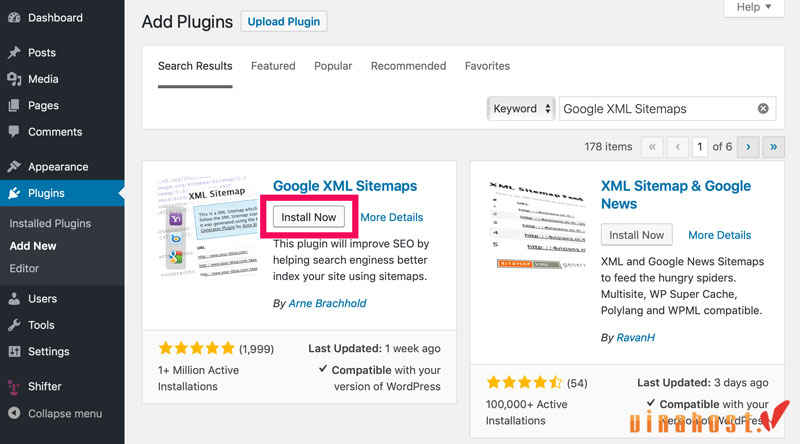Click the '100,000+ Active Installations' text
Image resolution: width=800 pixels, height=444 pixels.
click(x=527, y=412)
